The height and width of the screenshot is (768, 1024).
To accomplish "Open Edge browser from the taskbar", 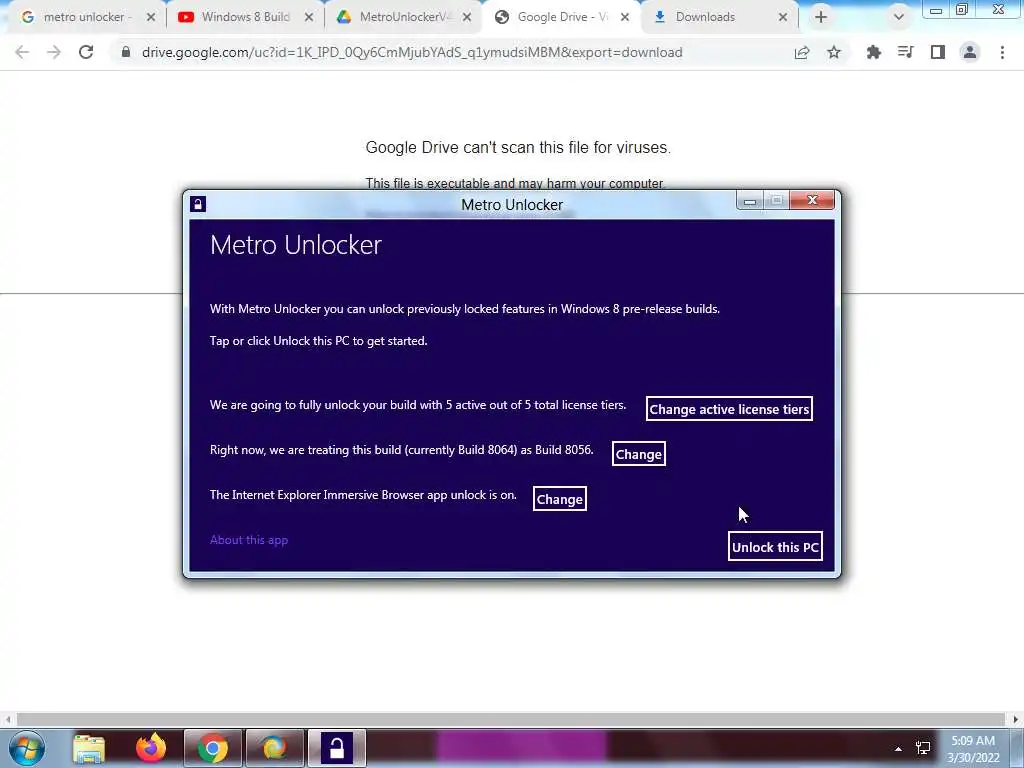I will tap(274, 748).
